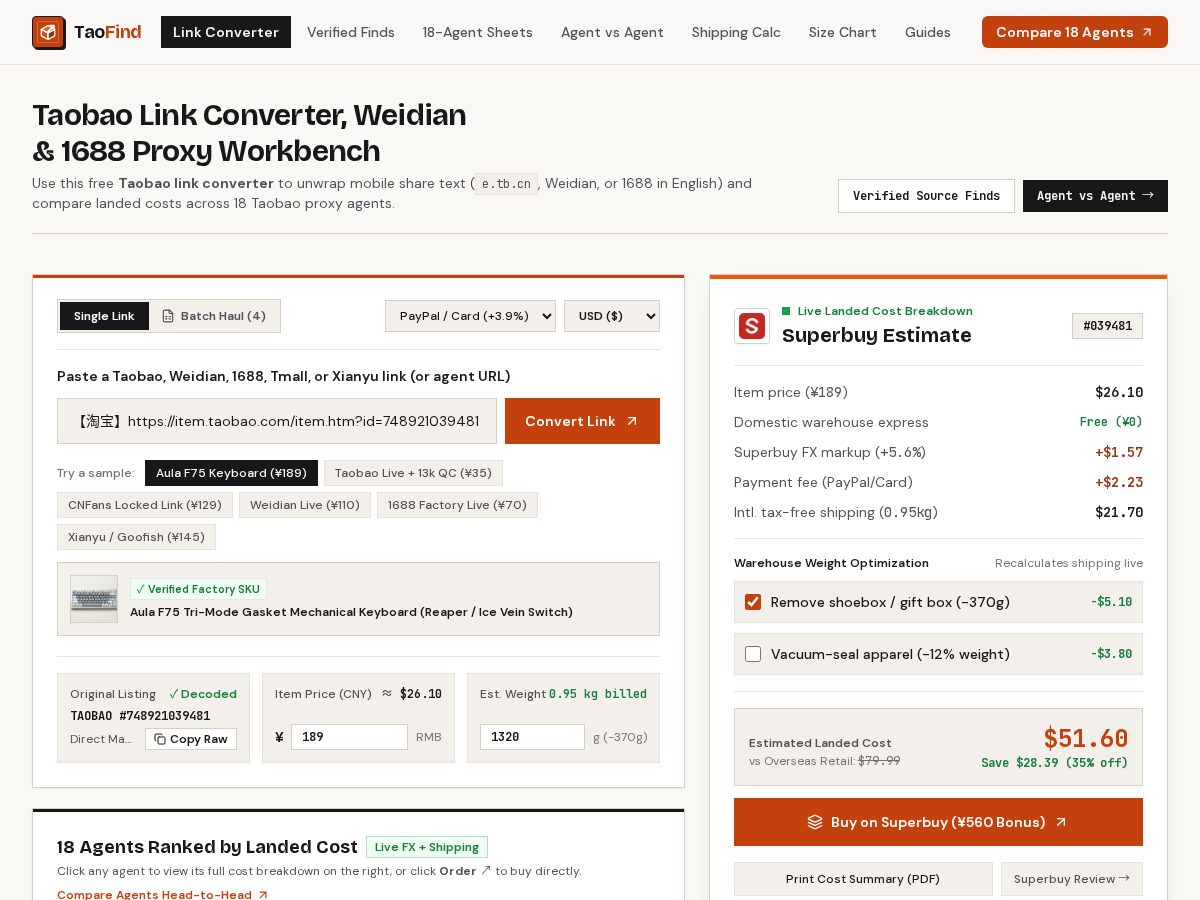Click the Live FX + Shipping badge

pos(427,847)
